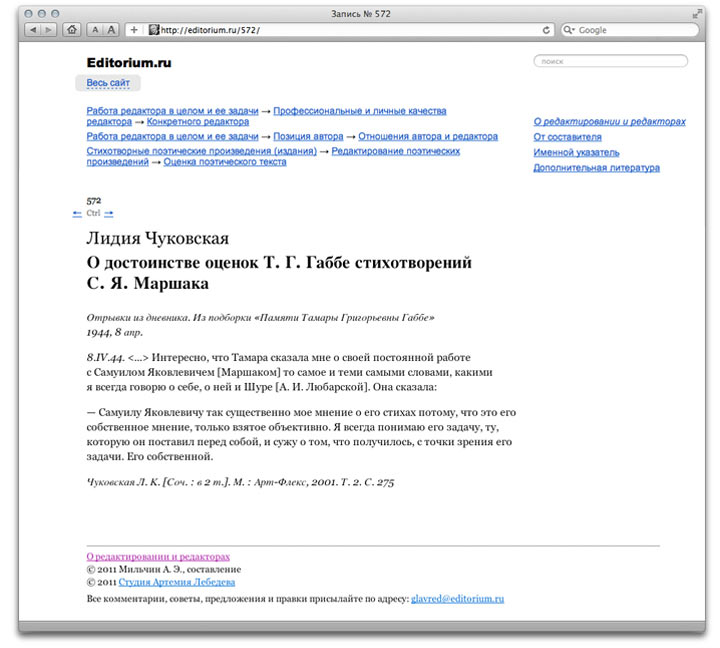Open the Весь сайт section tab
The image size is (720, 648).
coord(108,83)
